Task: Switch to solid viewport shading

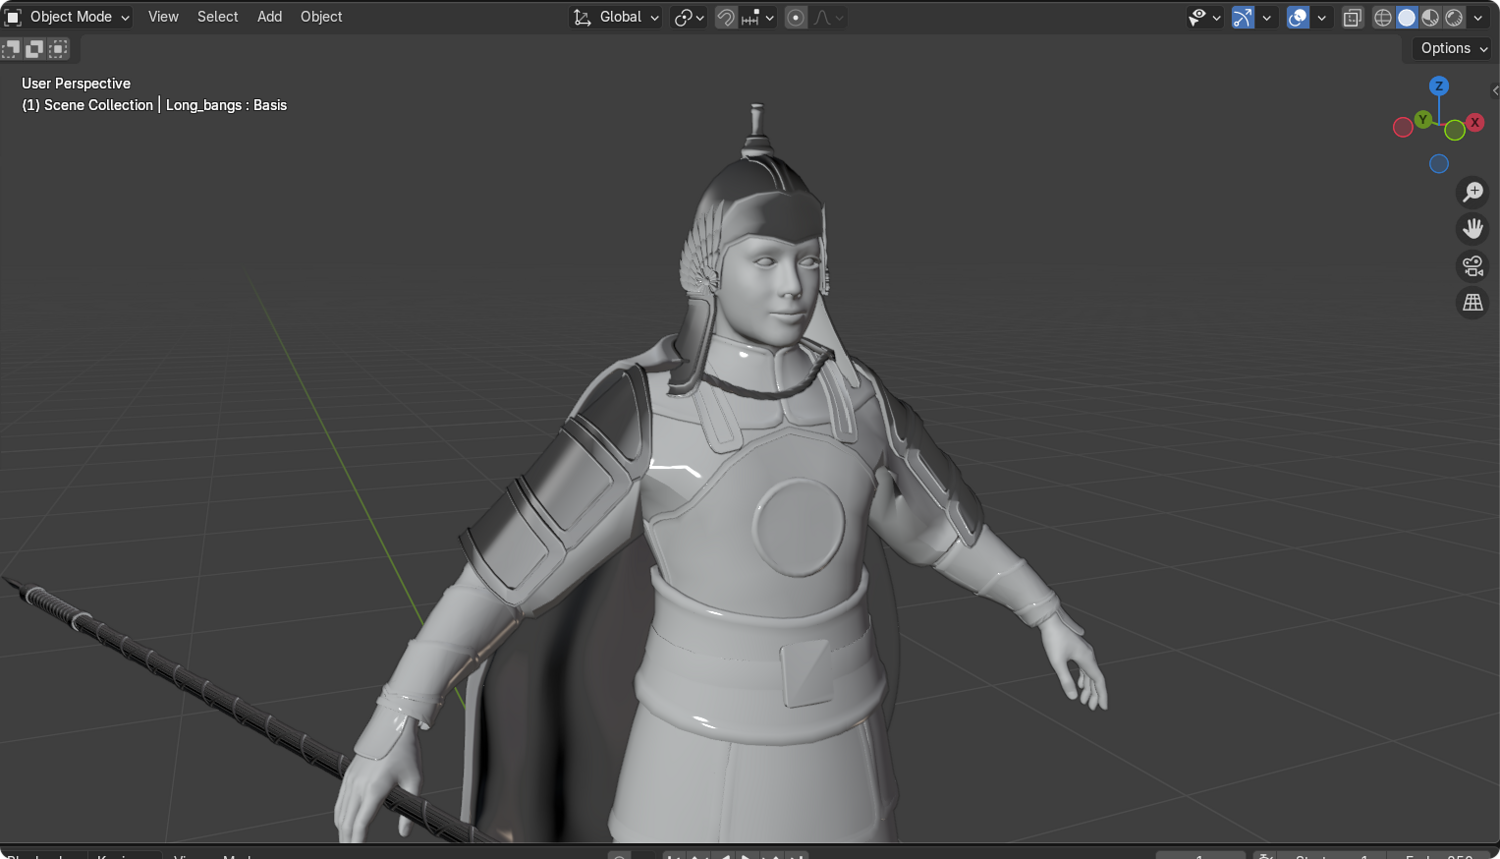Action: click(x=1407, y=17)
